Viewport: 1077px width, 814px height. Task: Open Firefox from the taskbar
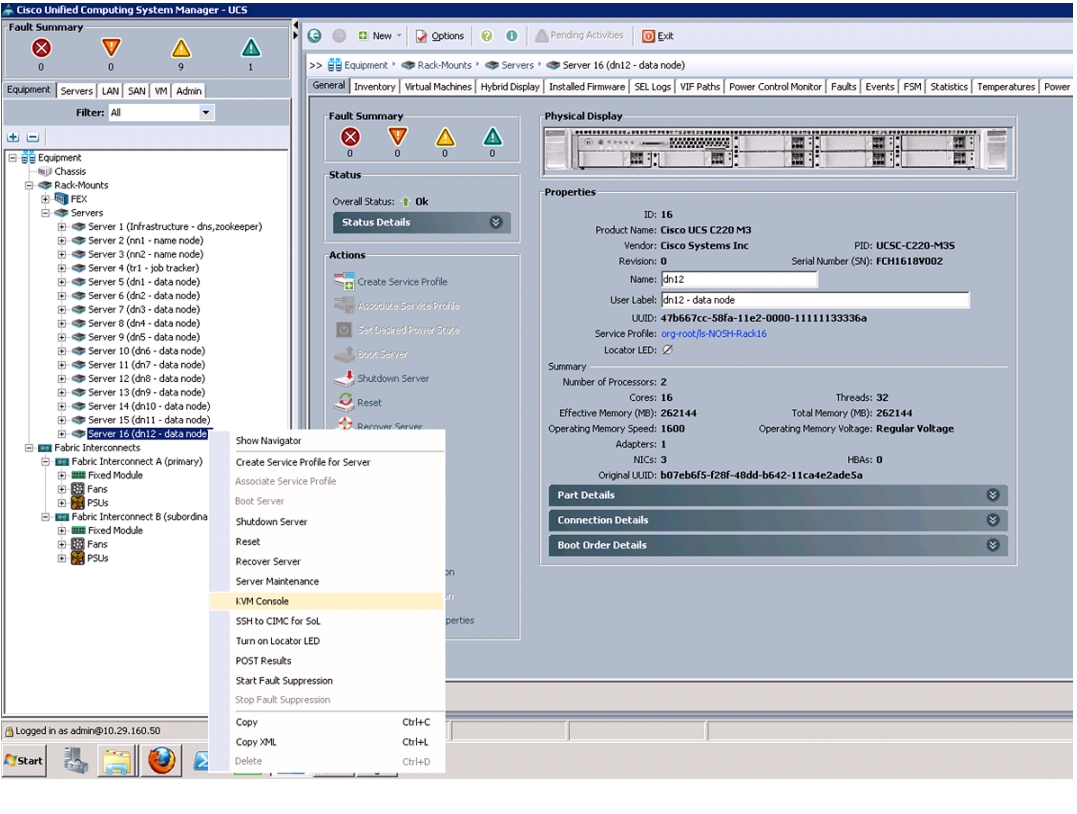point(161,760)
